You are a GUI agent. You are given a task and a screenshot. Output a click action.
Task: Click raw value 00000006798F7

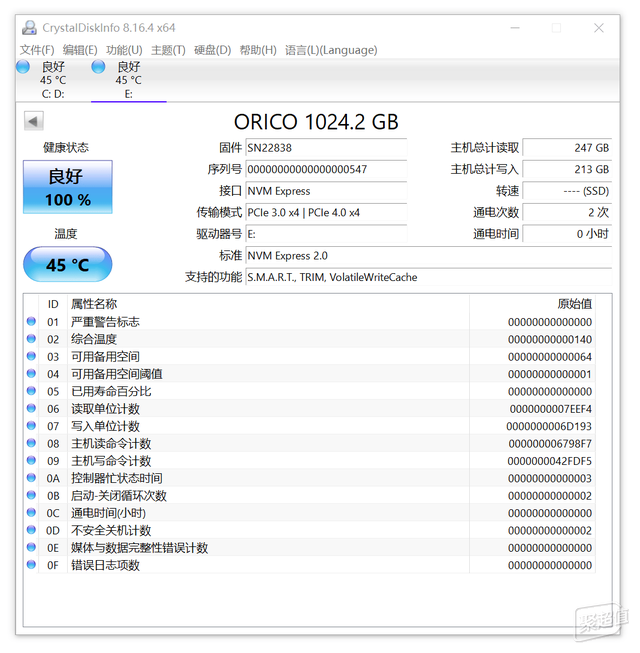(550, 444)
